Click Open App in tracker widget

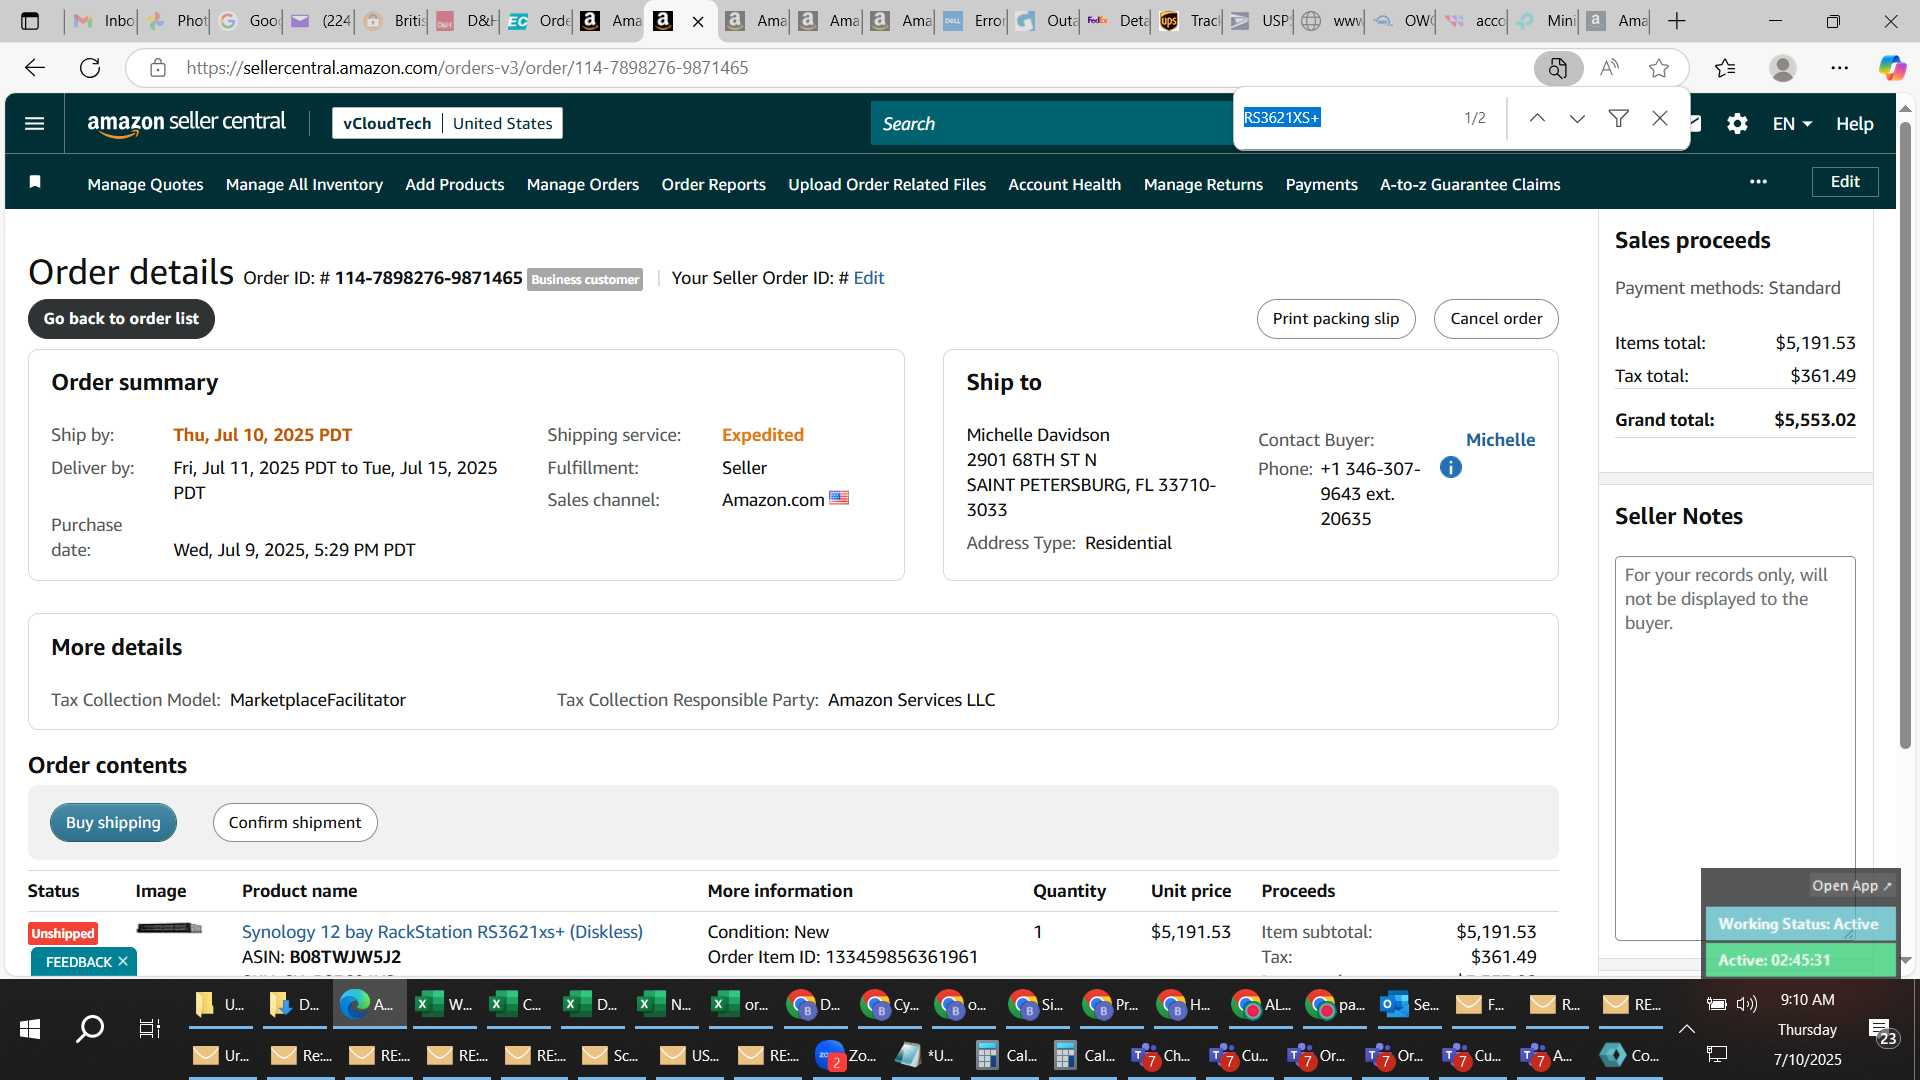[1851, 885]
